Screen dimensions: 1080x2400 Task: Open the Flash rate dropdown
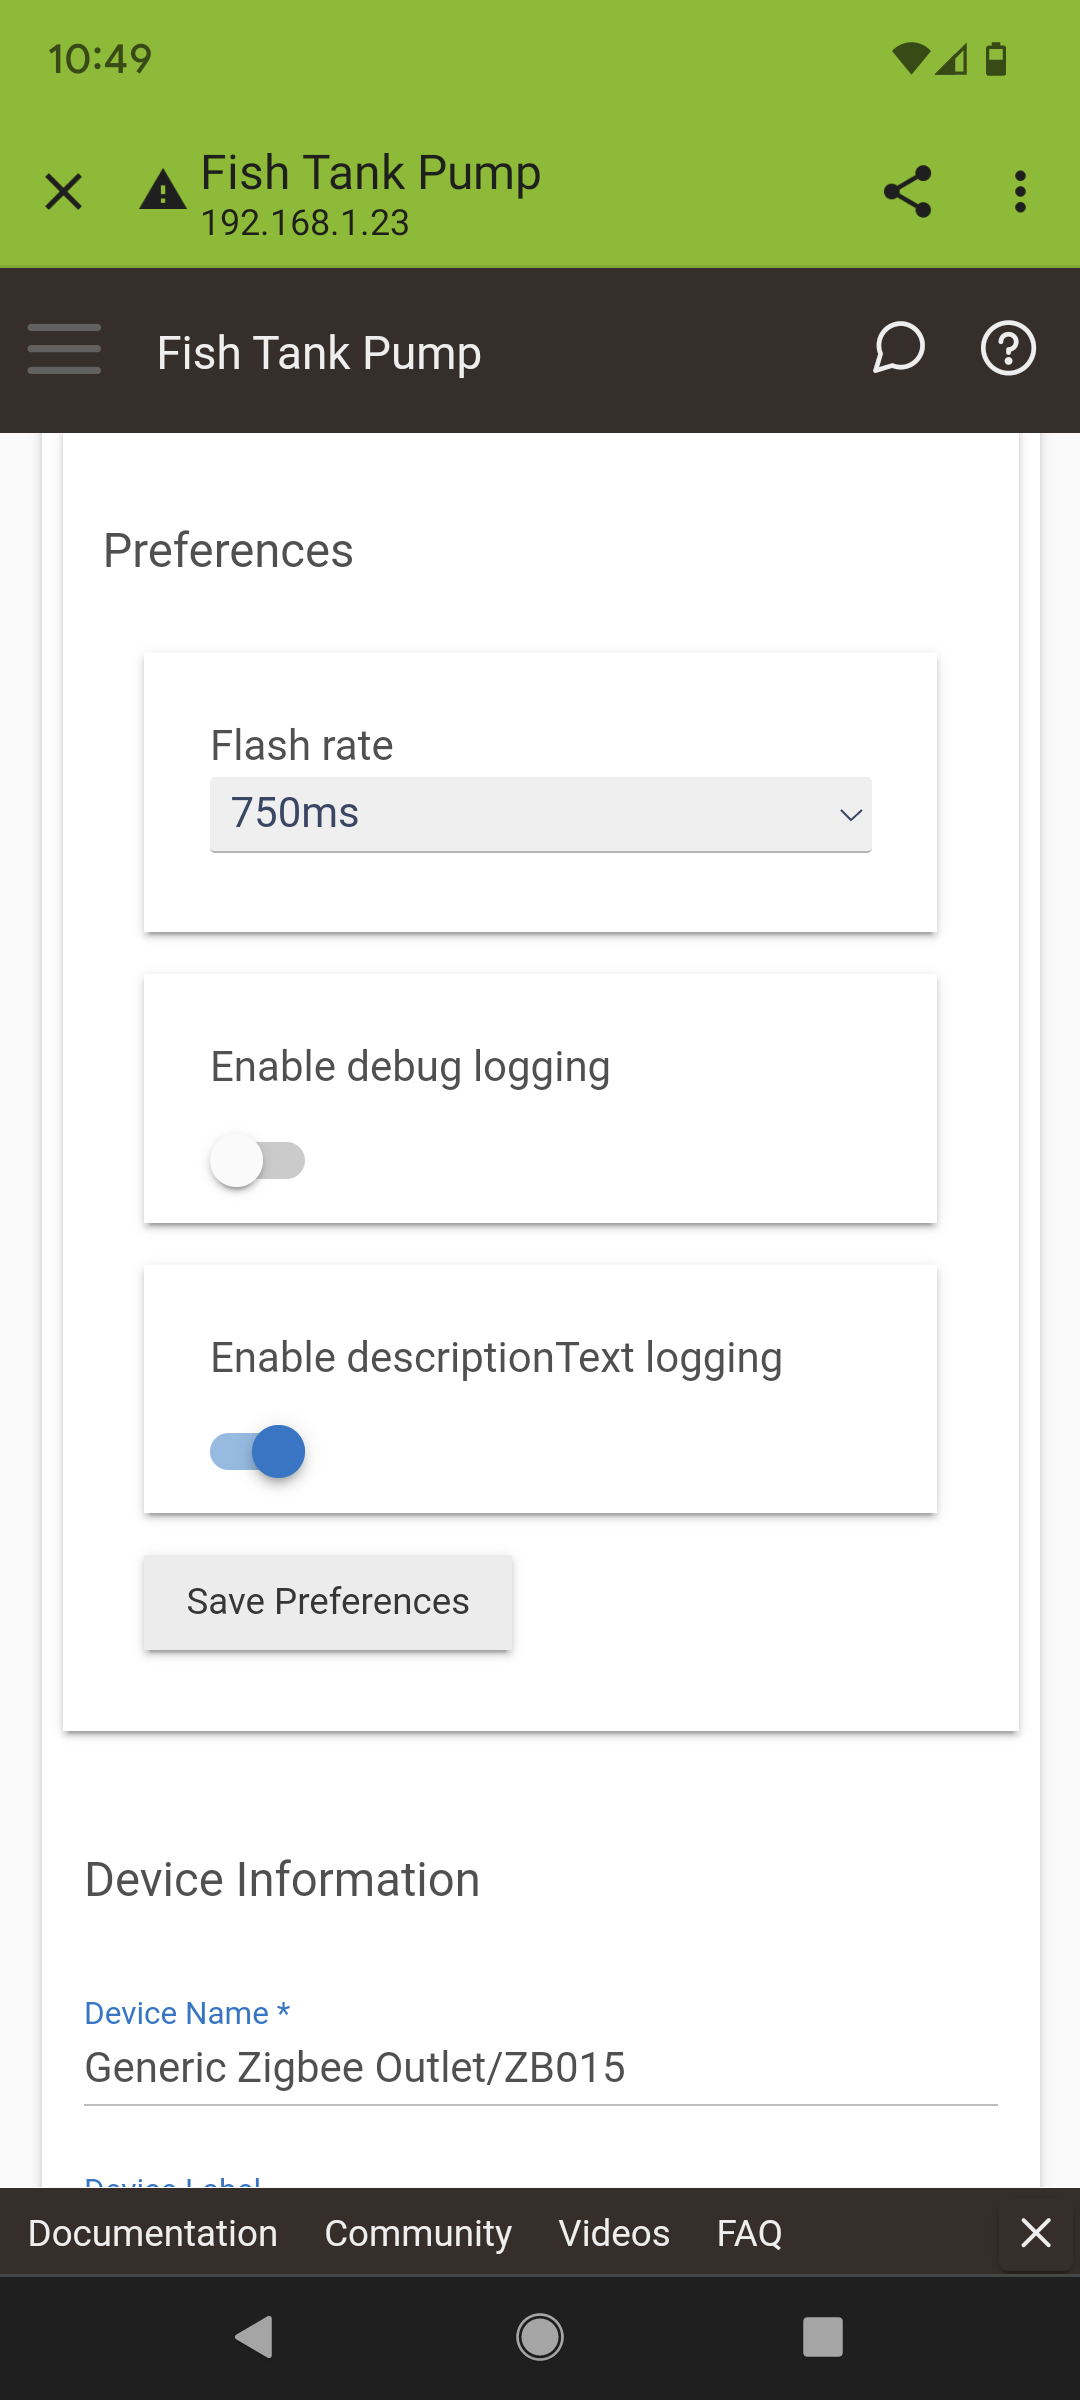tap(541, 815)
